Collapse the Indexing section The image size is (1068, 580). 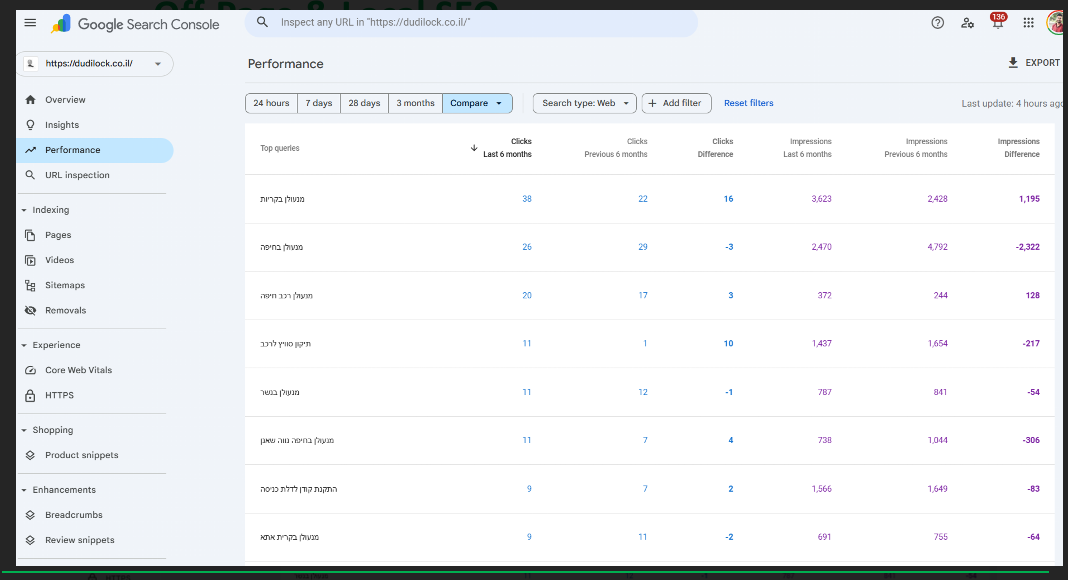pos(24,210)
